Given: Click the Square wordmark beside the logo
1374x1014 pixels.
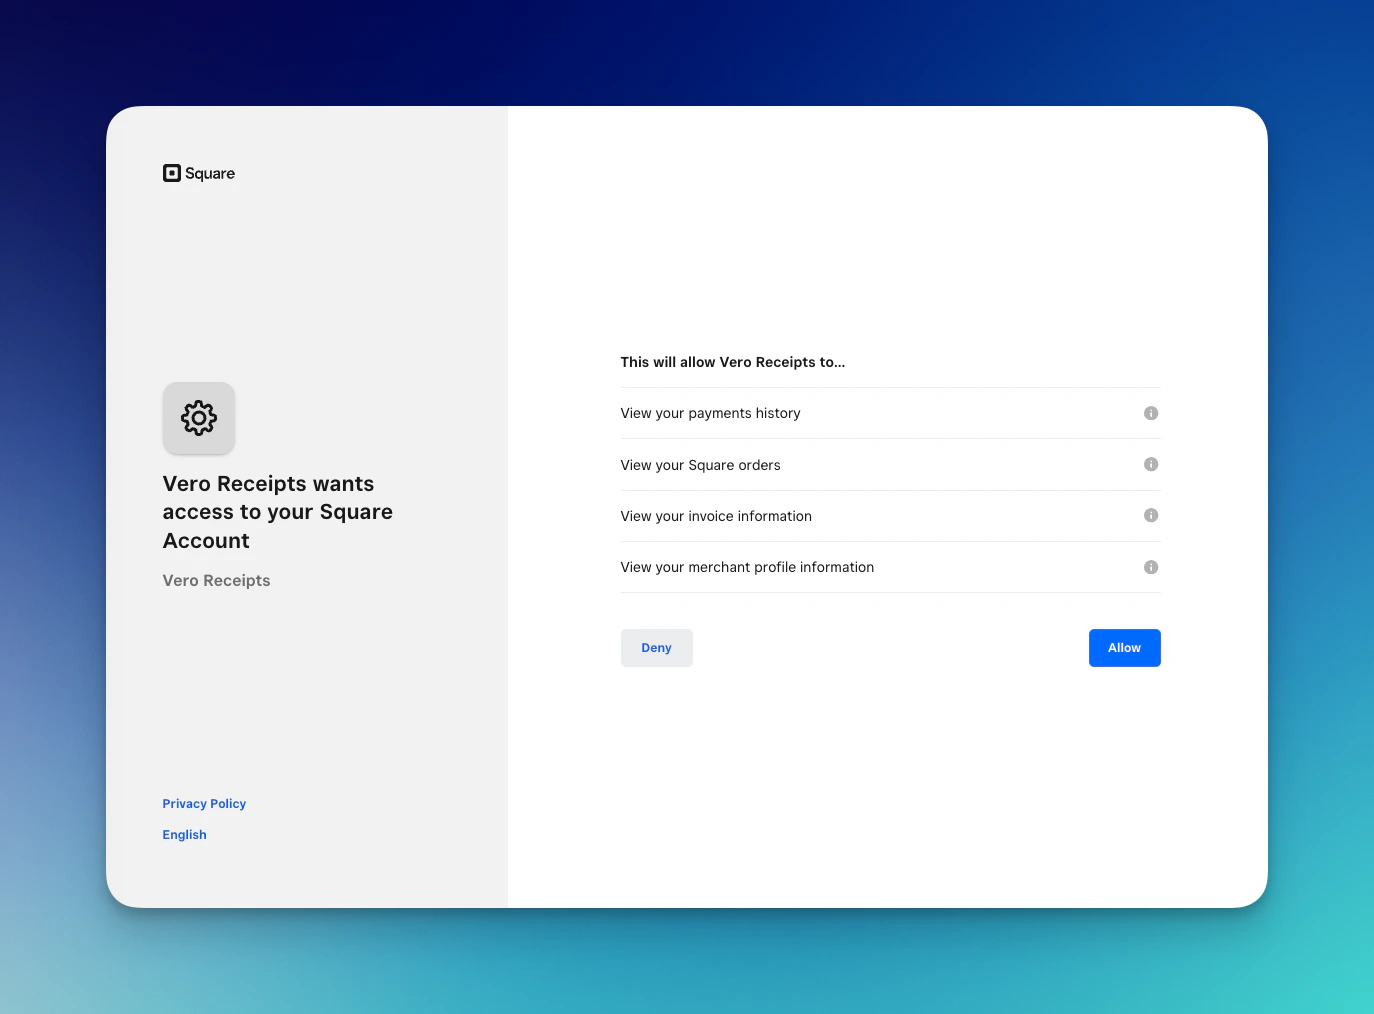Looking at the screenshot, I should coord(210,172).
